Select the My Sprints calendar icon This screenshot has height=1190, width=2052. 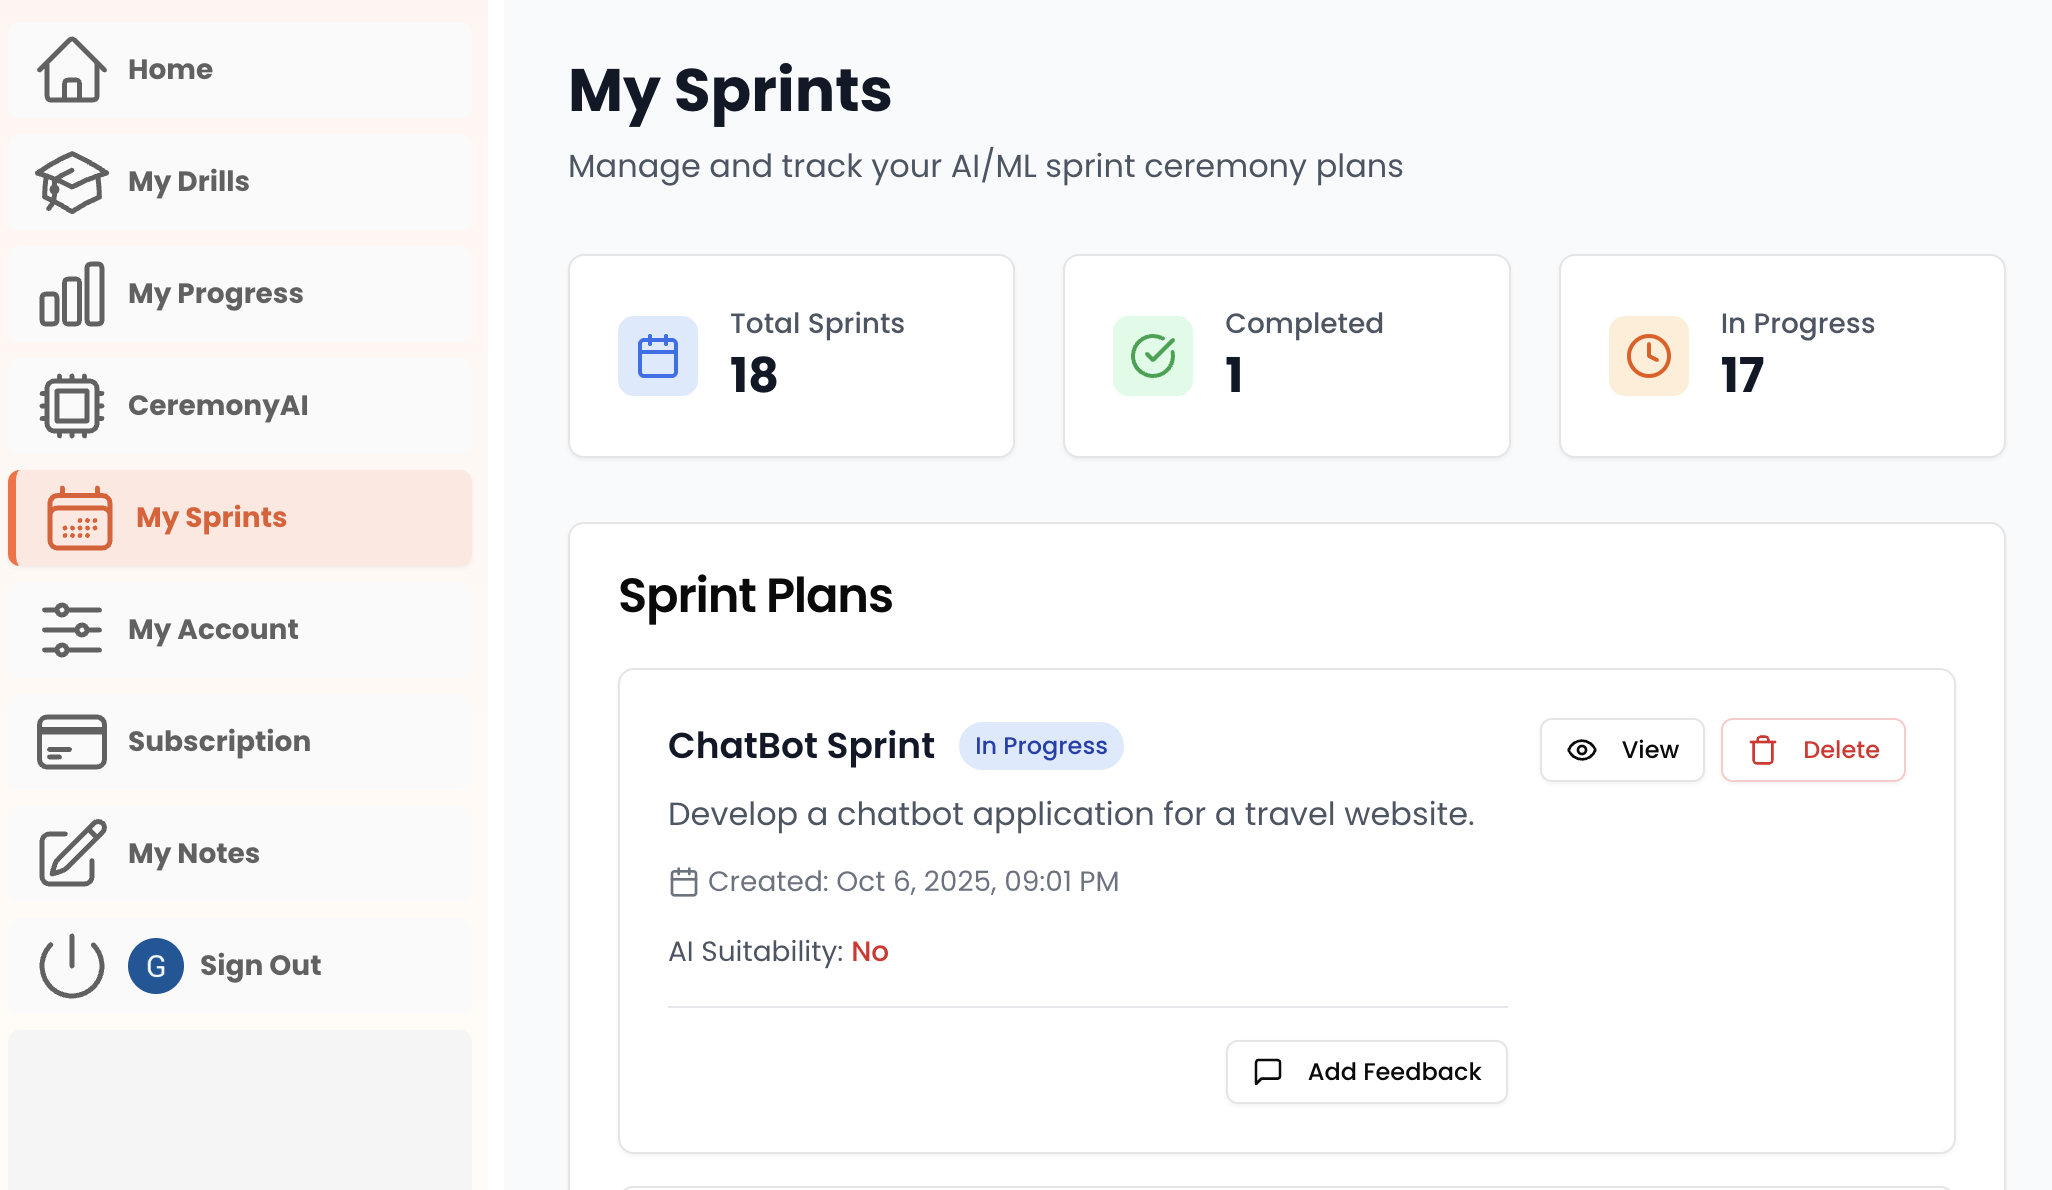click(80, 518)
